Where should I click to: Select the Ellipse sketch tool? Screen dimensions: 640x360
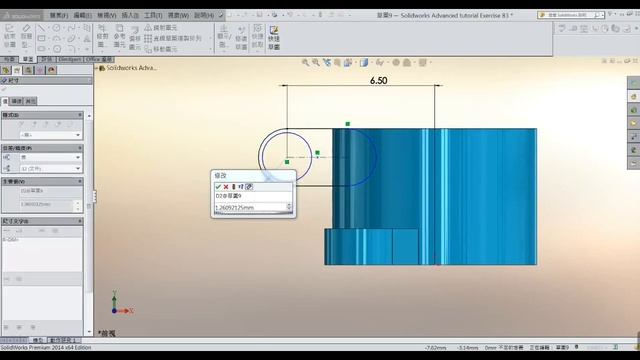point(71,38)
